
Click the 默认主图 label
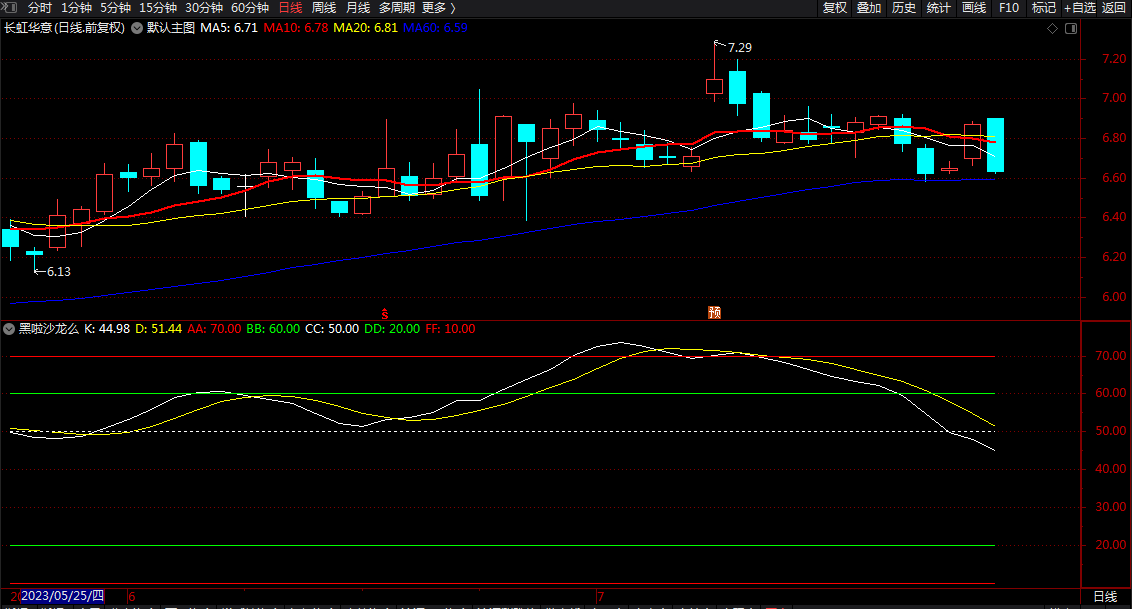click(170, 28)
